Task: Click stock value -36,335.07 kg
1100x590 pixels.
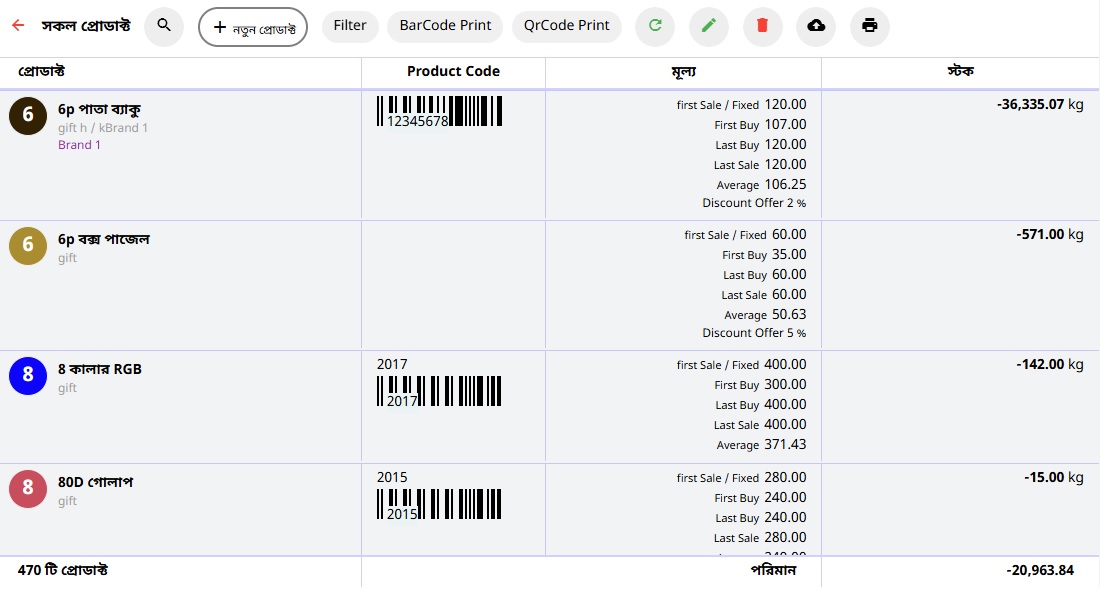Action: point(1040,105)
